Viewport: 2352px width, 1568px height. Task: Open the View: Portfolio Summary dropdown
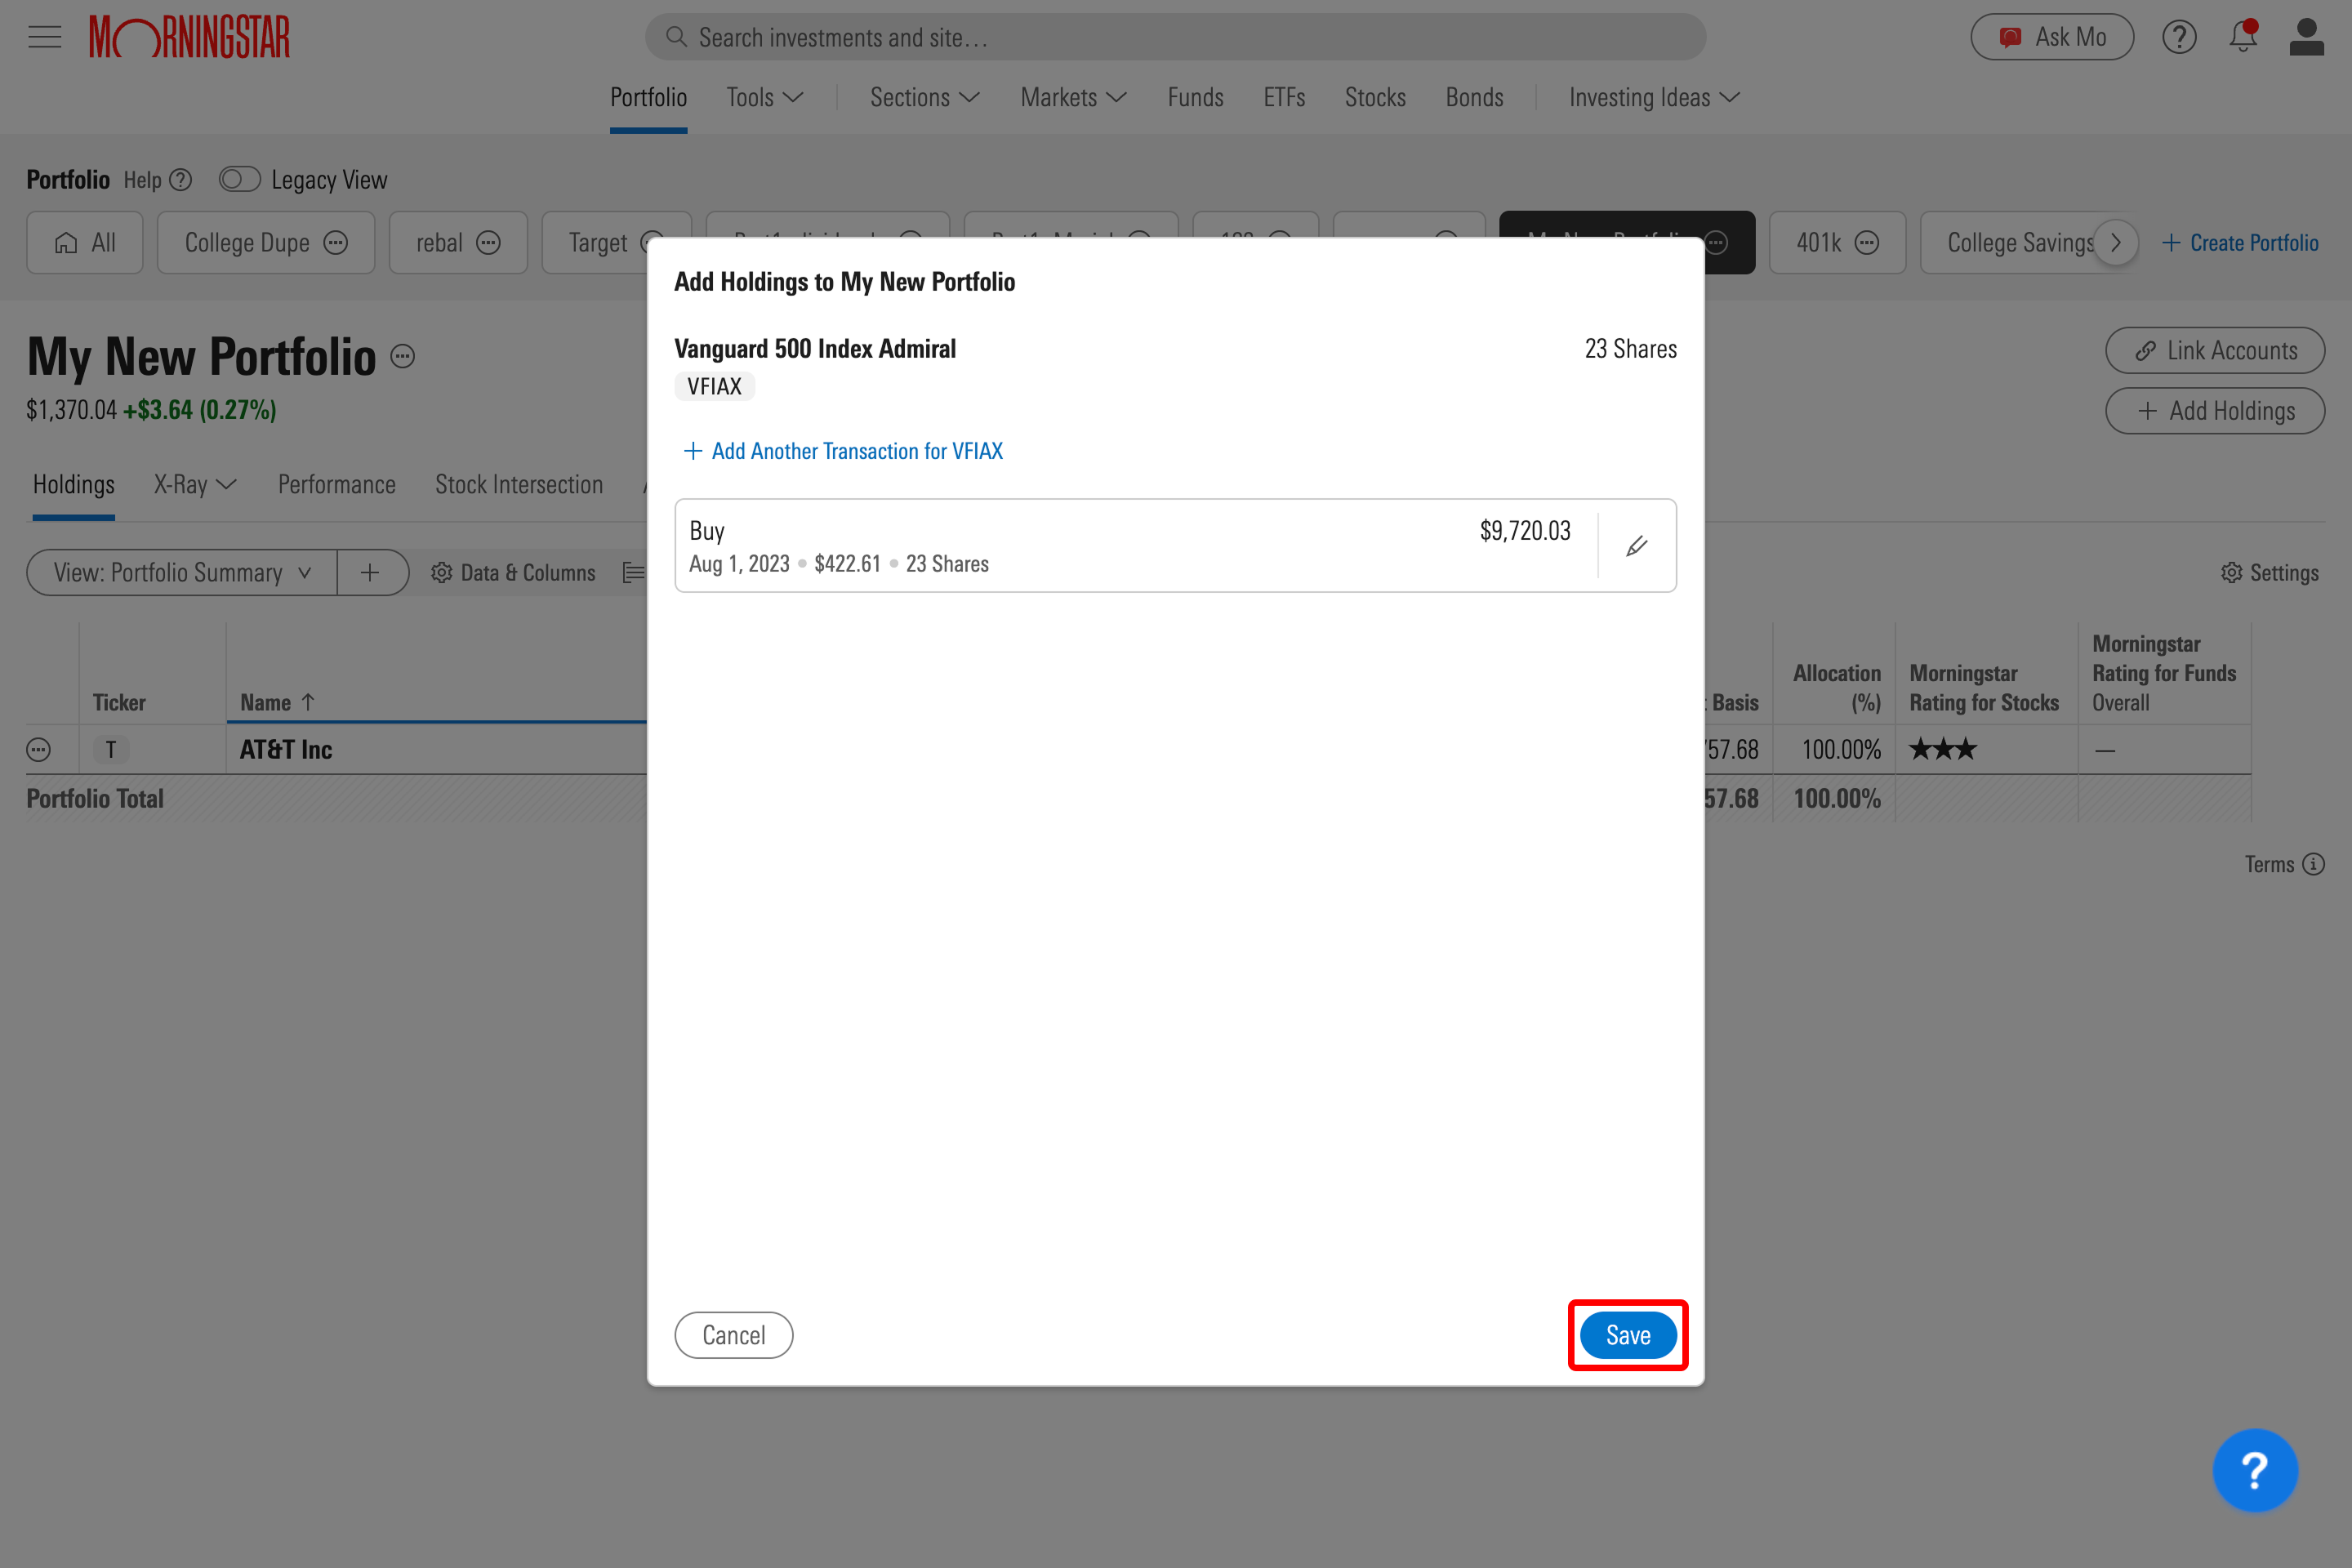[182, 573]
